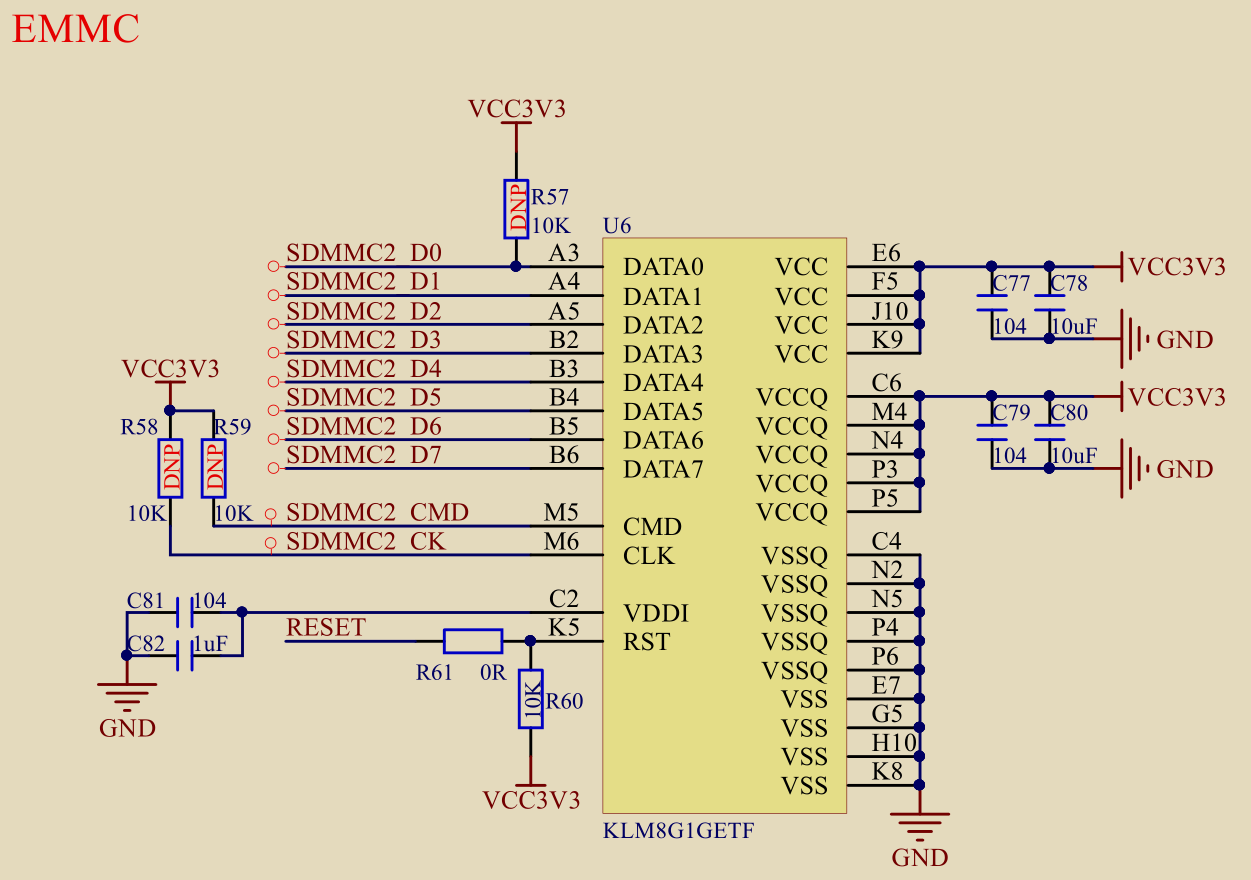Click the R60 designator text
Image resolution: width=1251 pixels, height=880 pixels.
click(x=564, y=701)
